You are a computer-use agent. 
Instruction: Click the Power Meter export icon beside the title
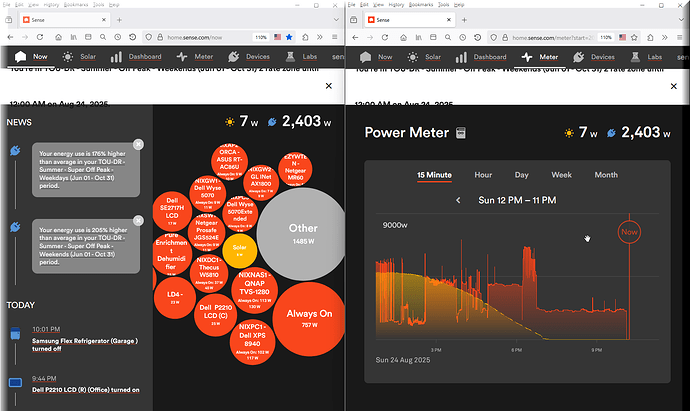461,133
